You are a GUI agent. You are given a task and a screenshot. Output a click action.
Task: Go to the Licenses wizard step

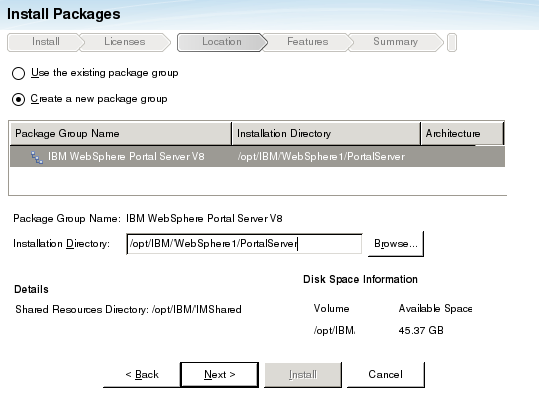click(x=125, y=42)
